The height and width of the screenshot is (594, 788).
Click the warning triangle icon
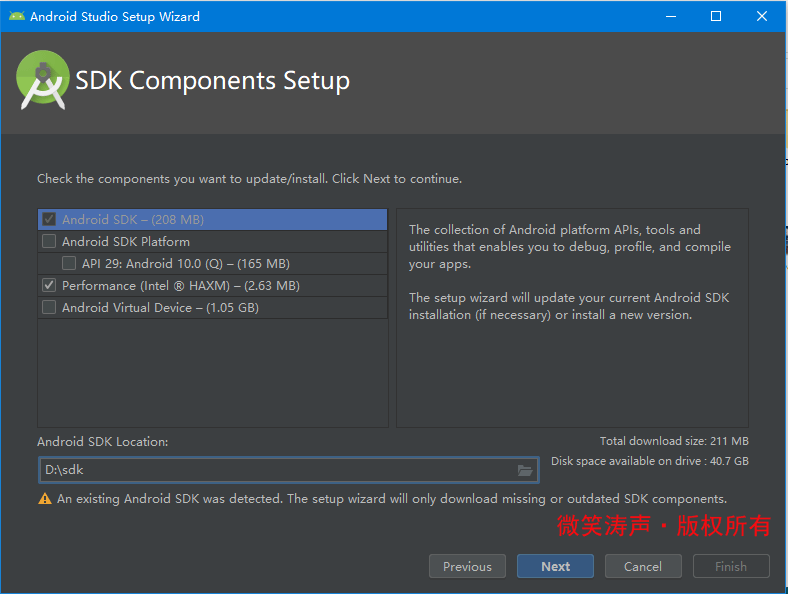tap(45, 499)
